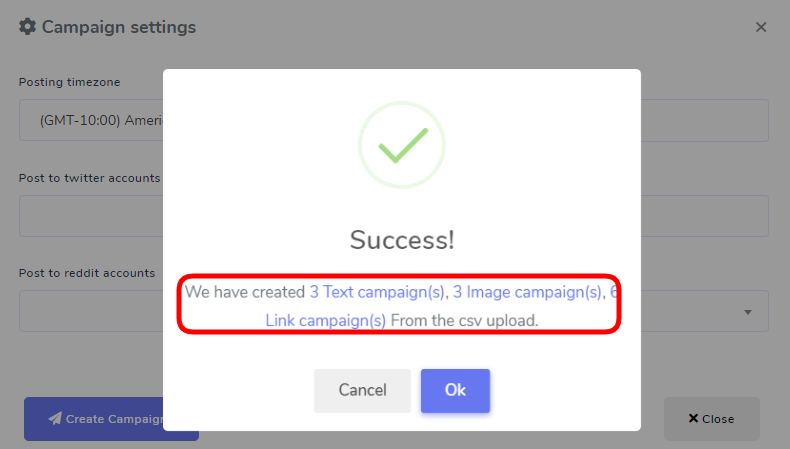Click the paper plane icon on Create Campaign
This screenshot has width=790, height=449.
(55, 418)
